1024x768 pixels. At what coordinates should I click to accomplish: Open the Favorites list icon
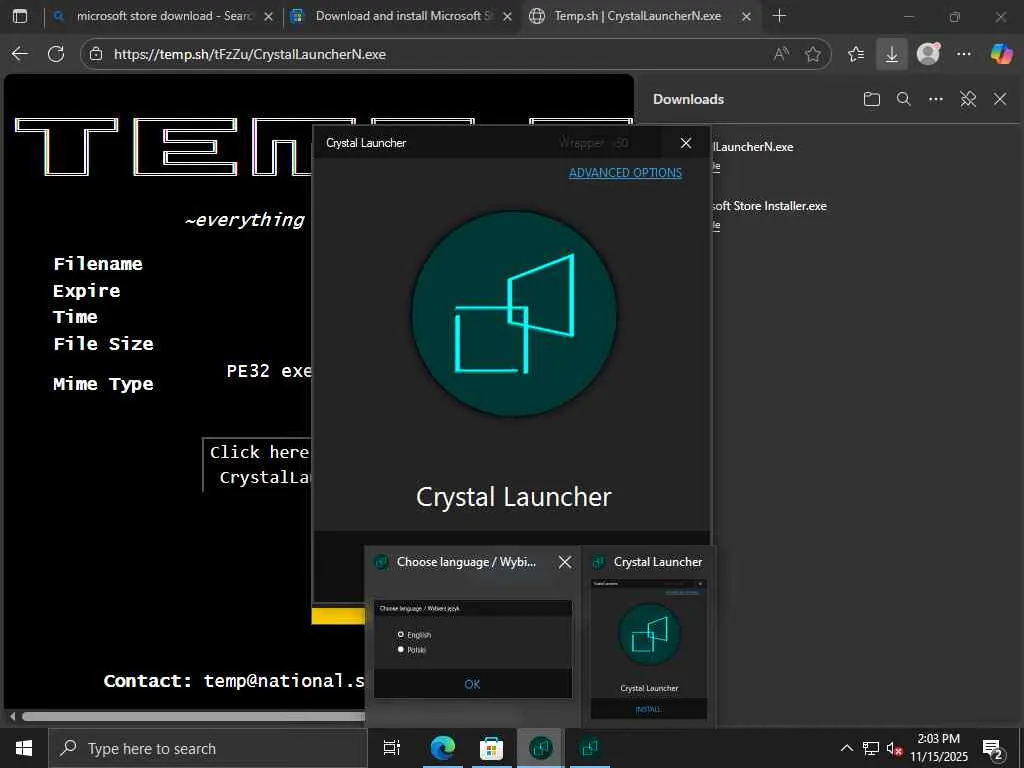tap(856, 54)
